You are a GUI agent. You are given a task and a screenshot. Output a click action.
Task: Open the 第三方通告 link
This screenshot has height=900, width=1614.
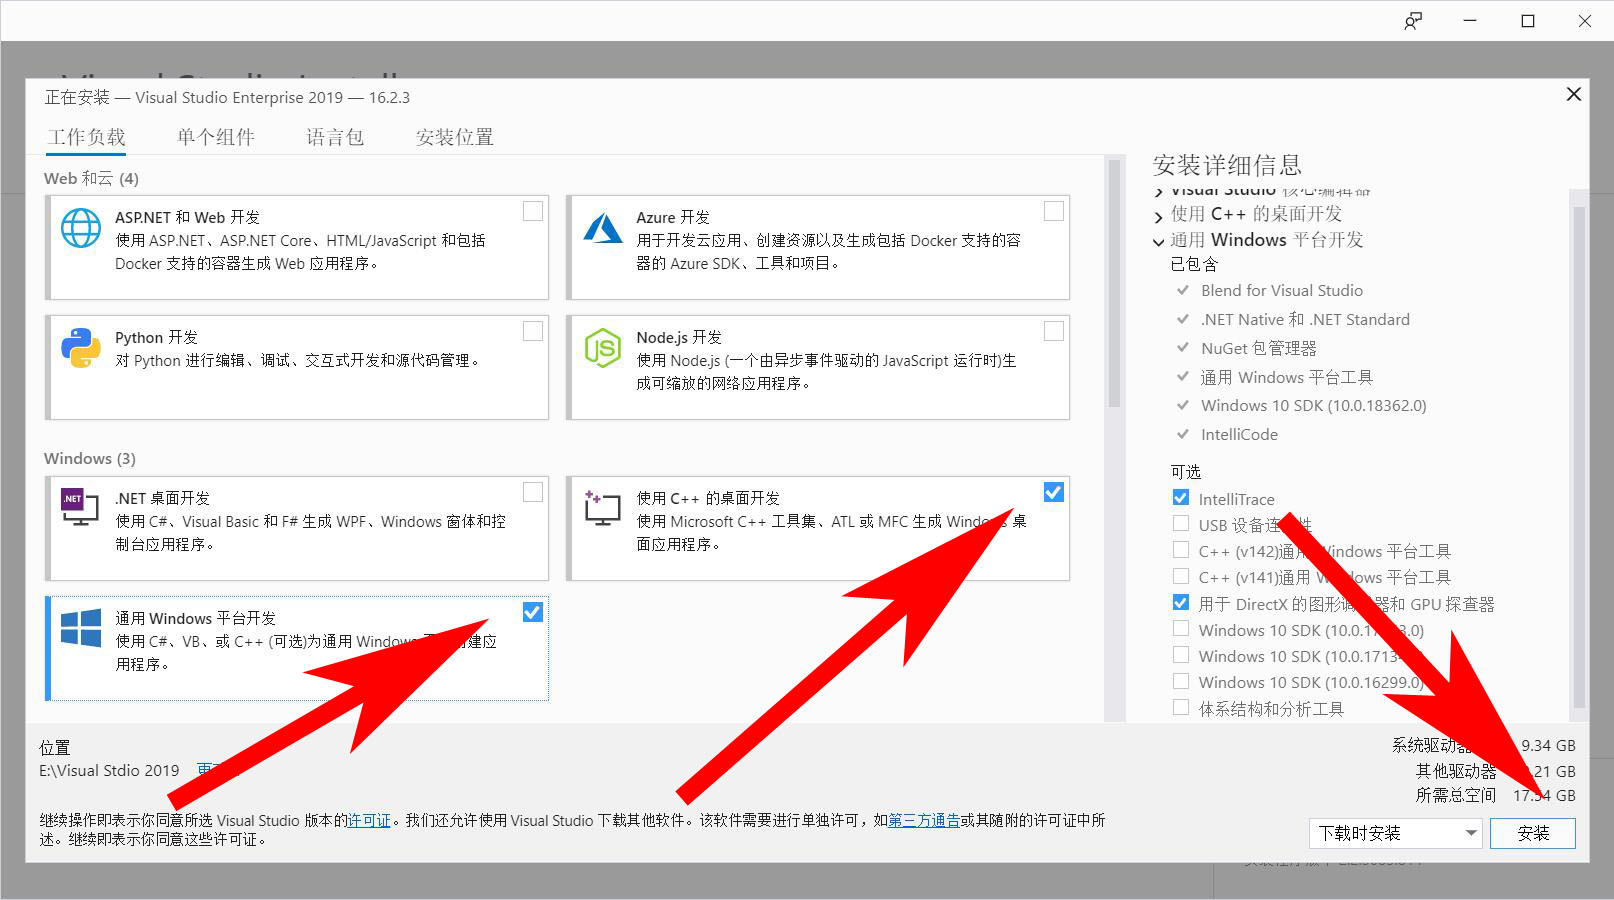[924, 820]
